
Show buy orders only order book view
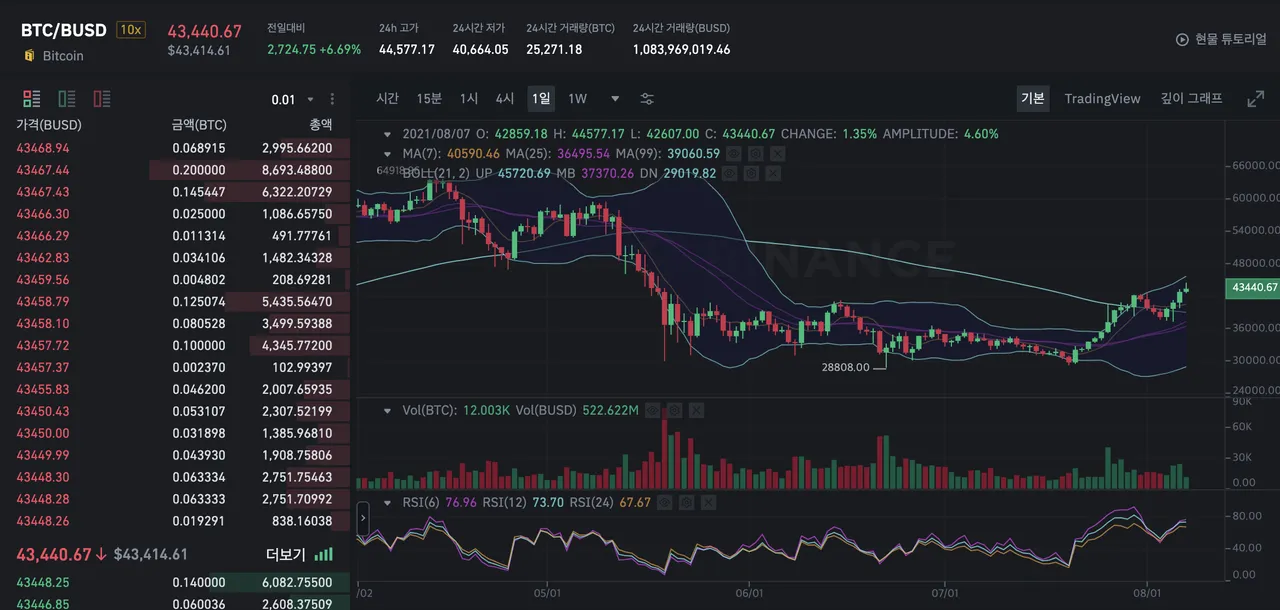tap(67, 99)
